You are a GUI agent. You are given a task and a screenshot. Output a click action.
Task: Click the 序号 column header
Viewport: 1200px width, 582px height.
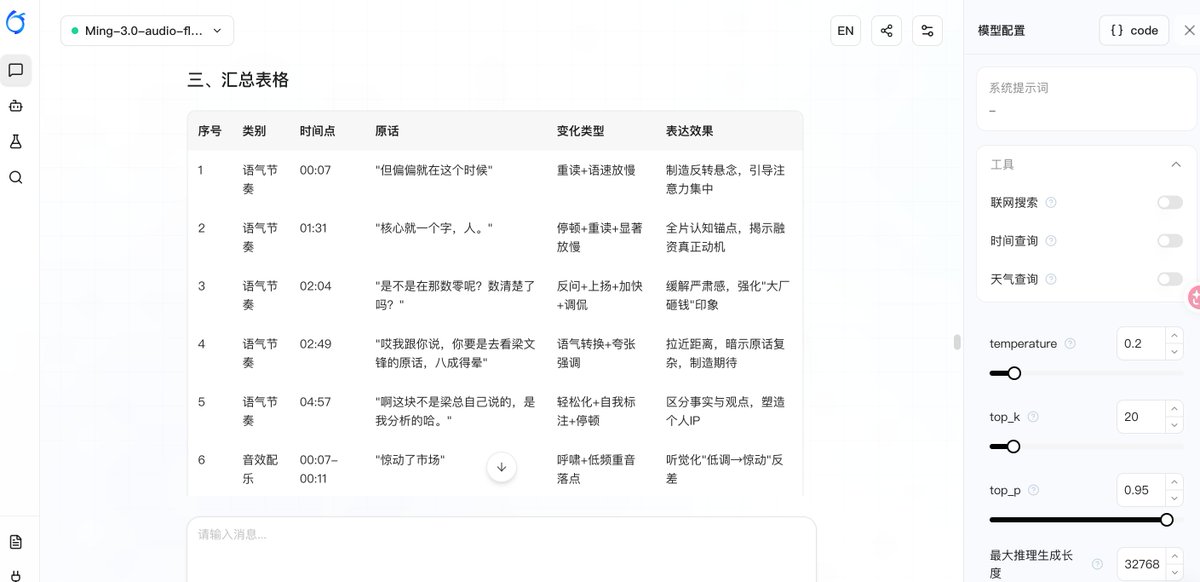click(209, 131)
